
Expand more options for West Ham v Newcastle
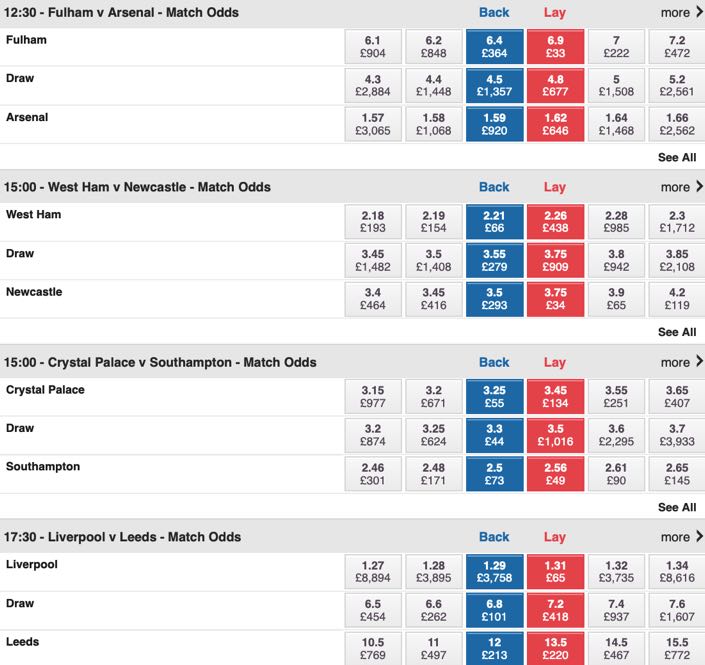pyautogui.click(x=682, y=187)
